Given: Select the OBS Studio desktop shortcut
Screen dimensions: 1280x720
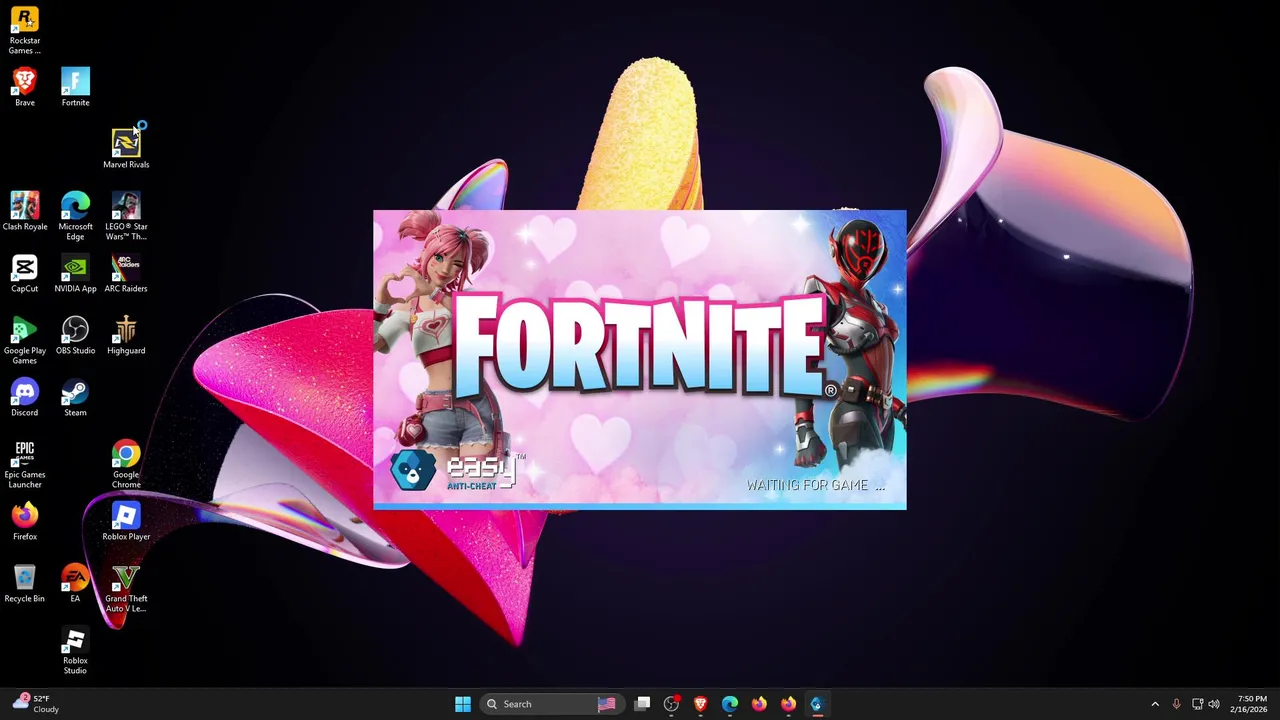Looking at the screenshot, I should pos(75,335).
